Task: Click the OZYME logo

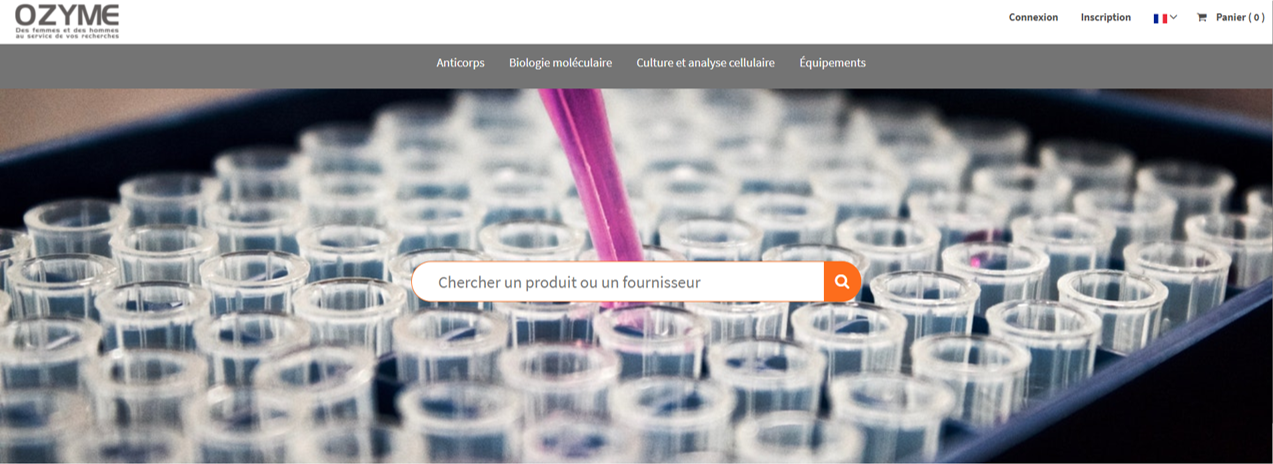Action: pos(67,21)
